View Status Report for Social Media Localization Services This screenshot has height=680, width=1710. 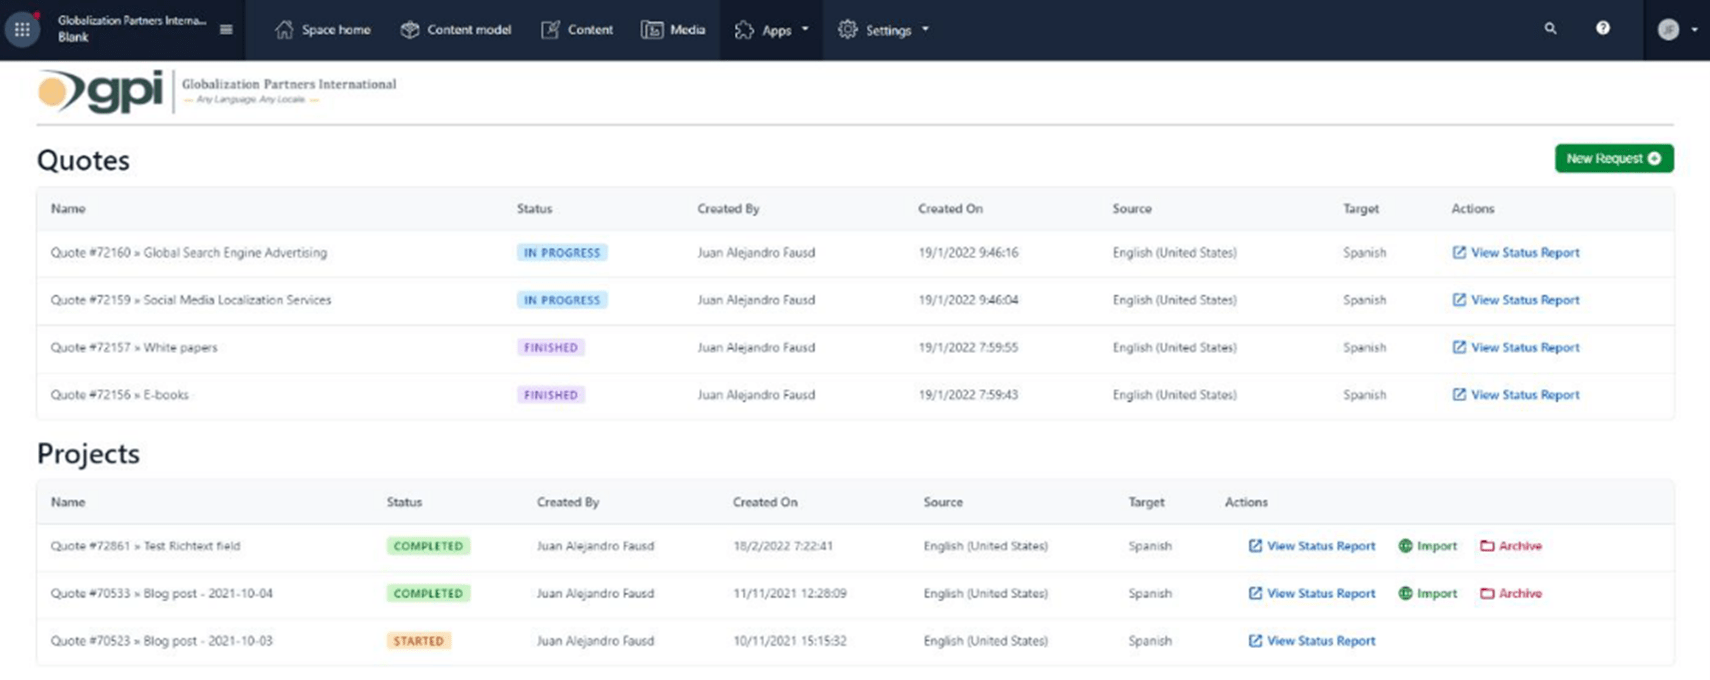1516,300
